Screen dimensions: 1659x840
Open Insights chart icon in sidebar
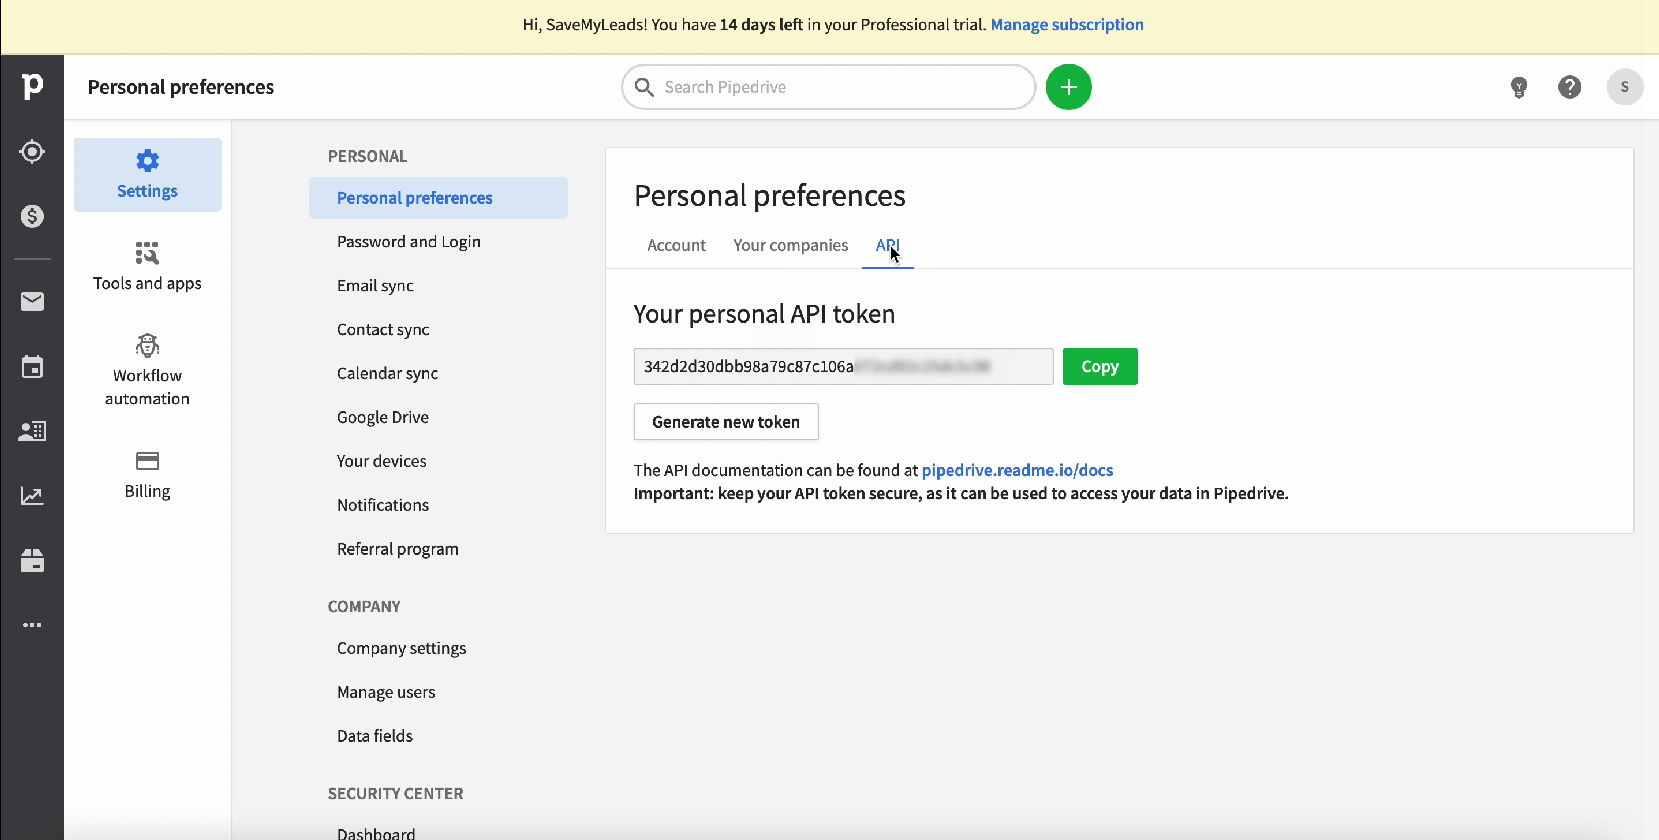tap(32, 496)
